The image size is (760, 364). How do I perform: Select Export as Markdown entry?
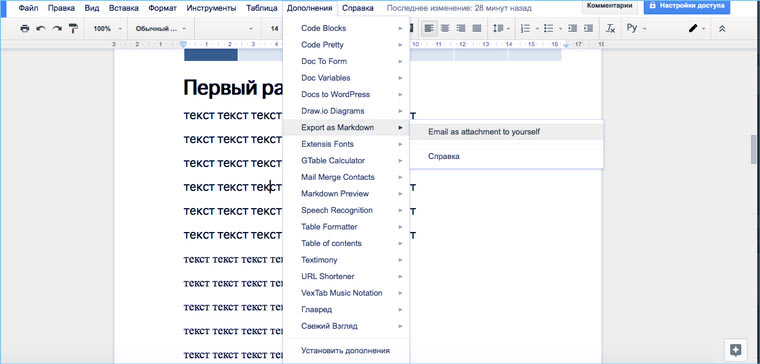coord(346,127)
